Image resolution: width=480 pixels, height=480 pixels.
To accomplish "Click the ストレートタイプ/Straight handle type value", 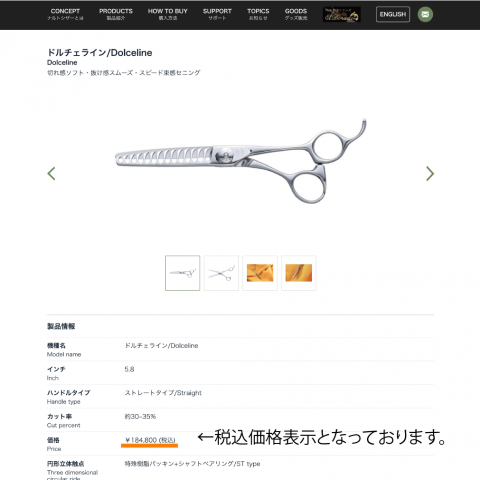I will click(163, 393).
